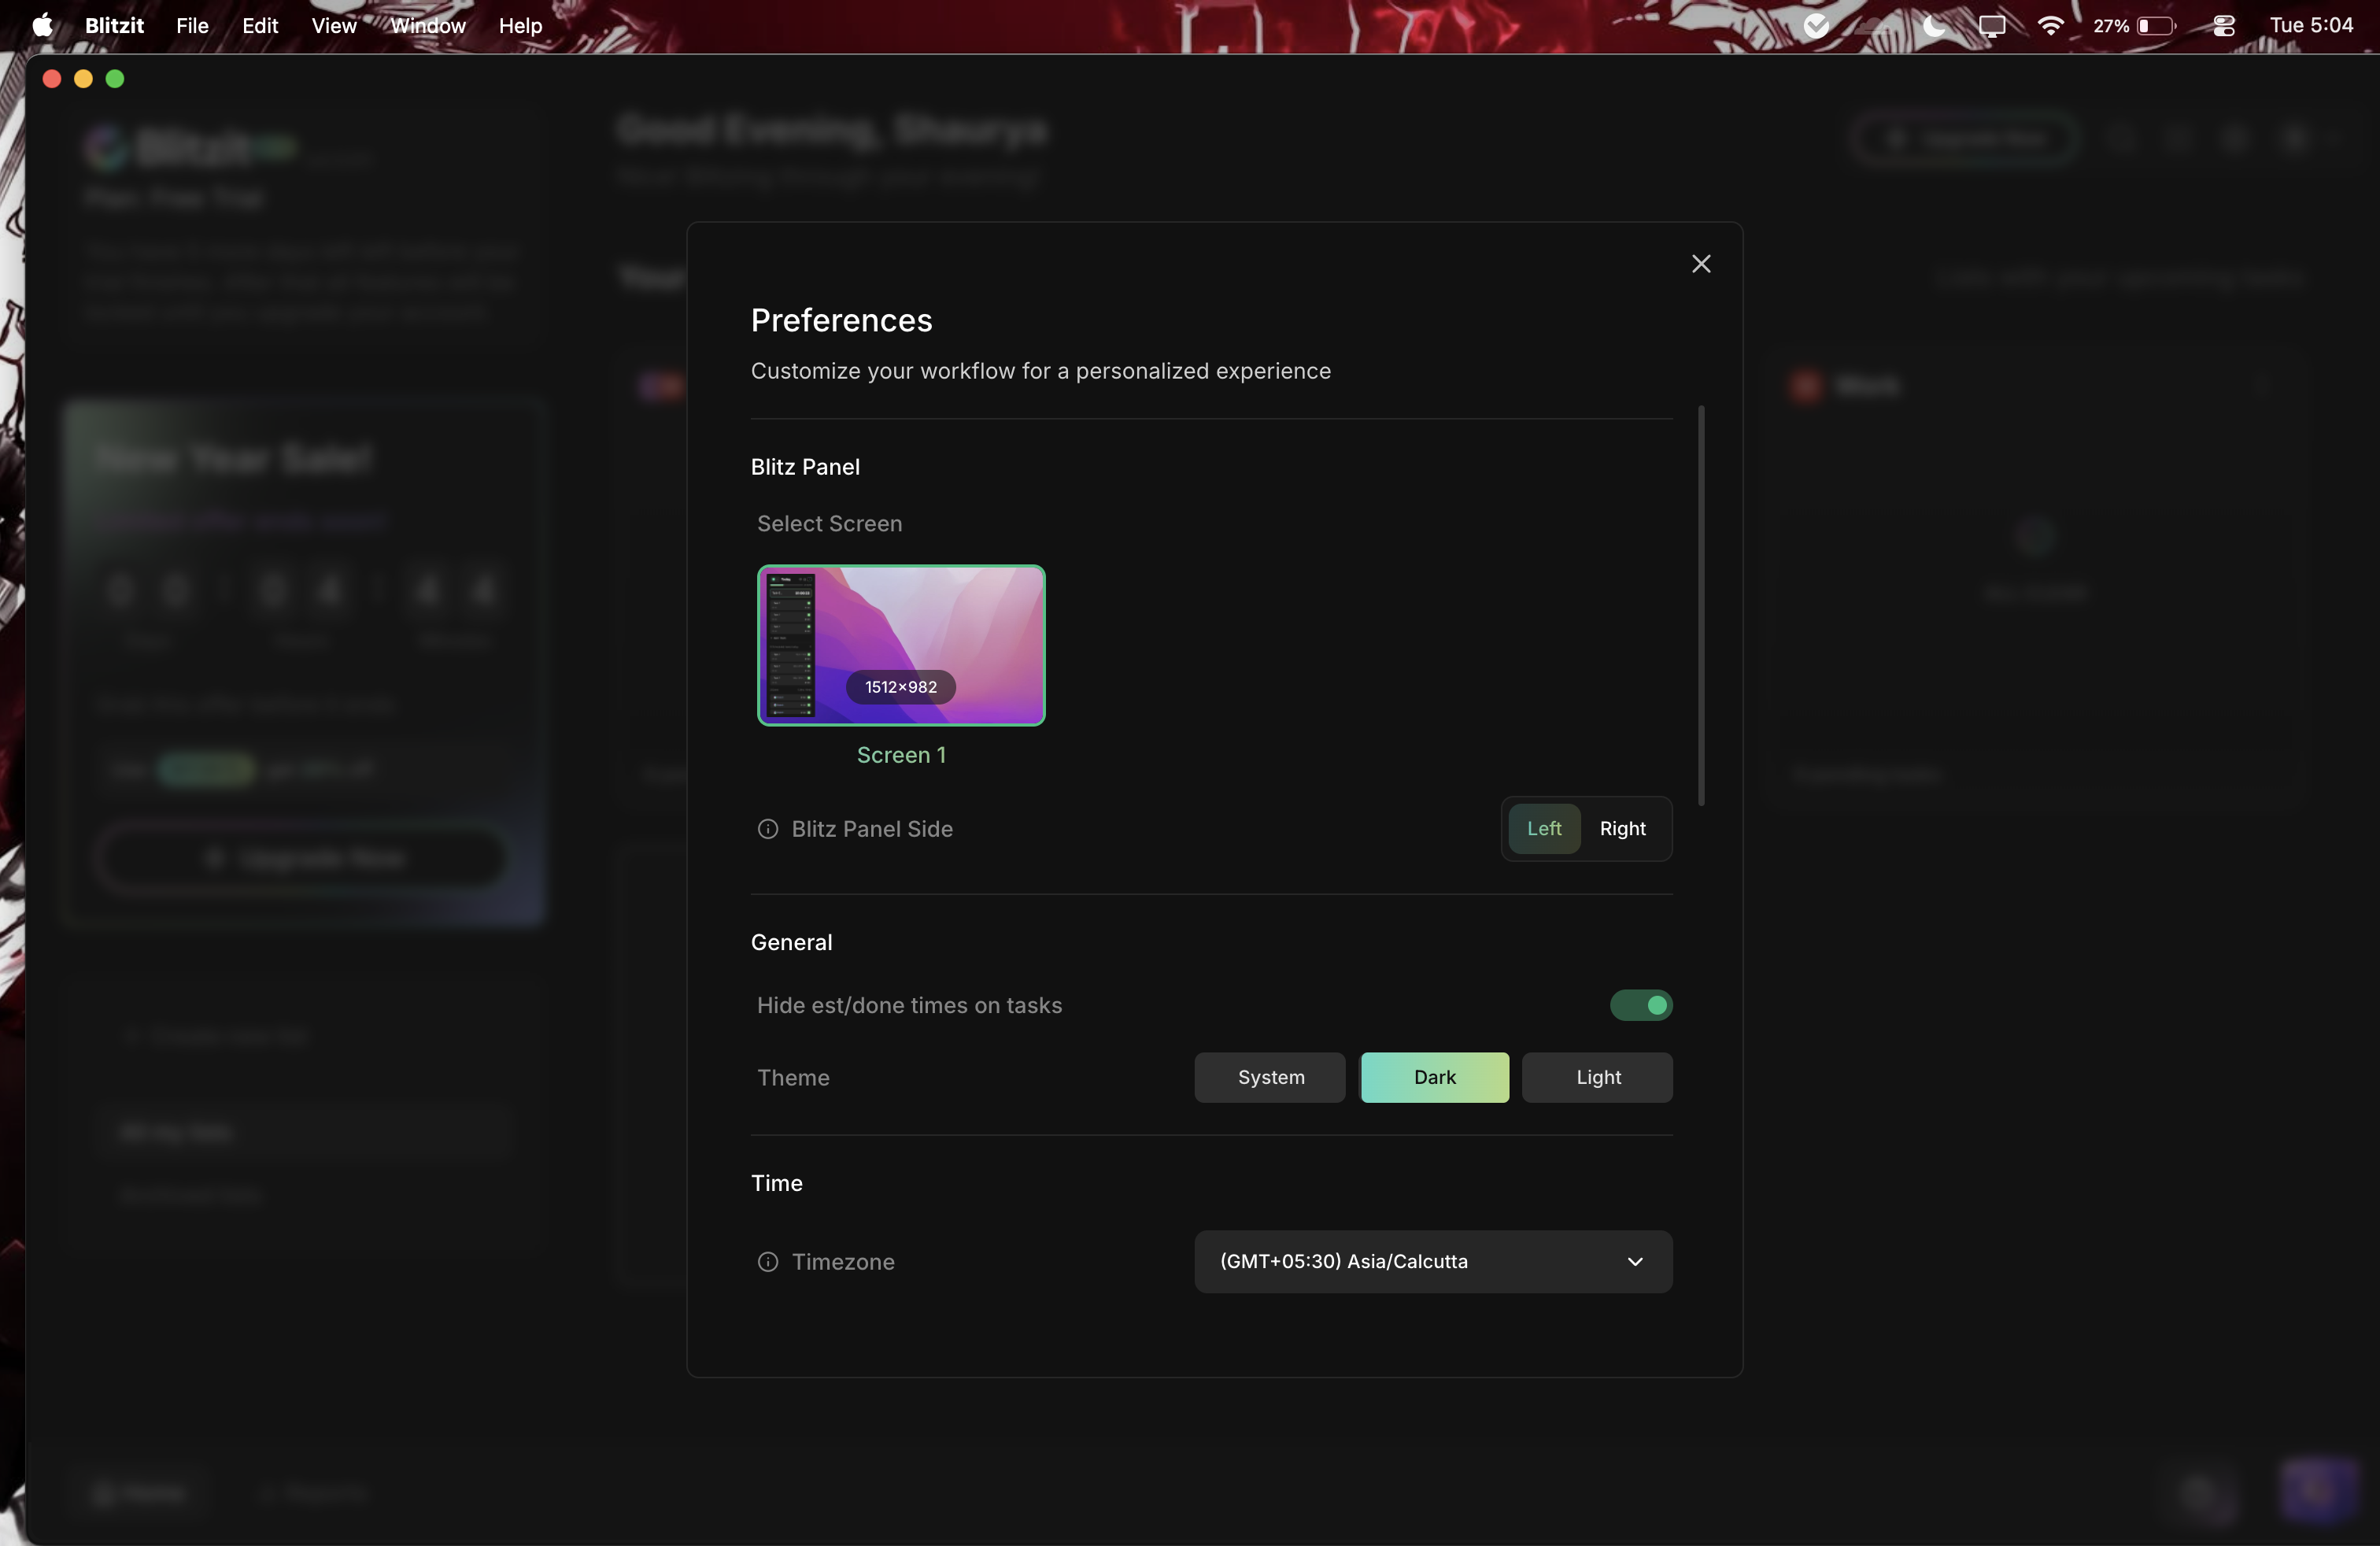Open the Window menu
2380x1546 pixels.
click(x=428, y=26)
